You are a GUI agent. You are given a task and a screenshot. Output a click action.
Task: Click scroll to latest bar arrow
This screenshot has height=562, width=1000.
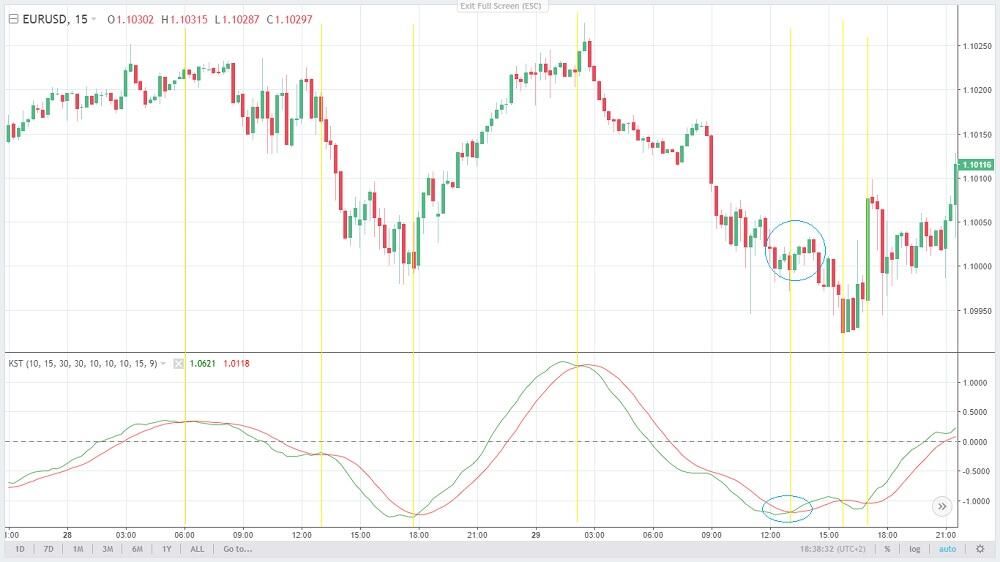coord(941,506)
